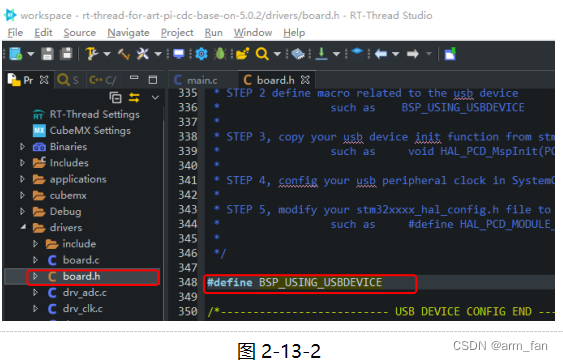Image resolution: width=563 pixels, height=361 pixels.
Task: Click the wrench-and-hammer build configuration icon
Action: 91,54
